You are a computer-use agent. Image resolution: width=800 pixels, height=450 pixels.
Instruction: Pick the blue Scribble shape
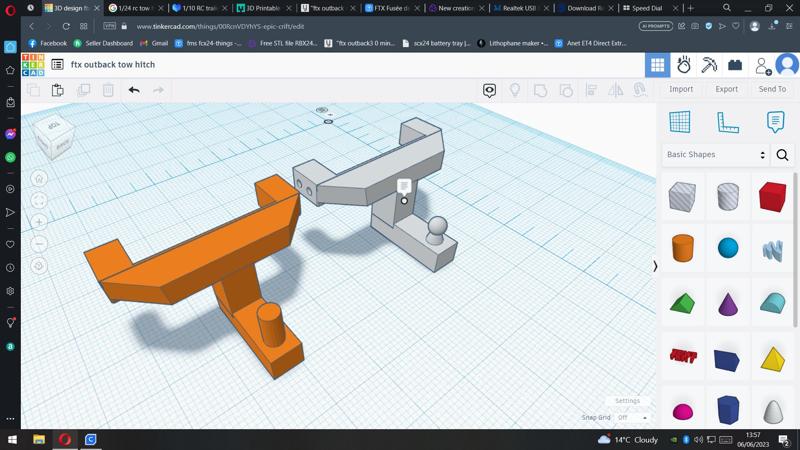772,251
